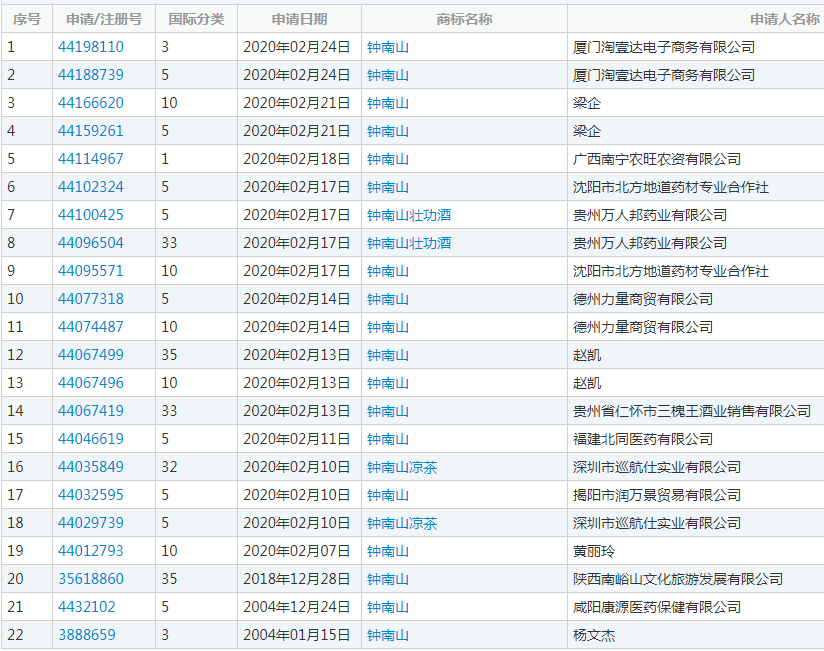Open 钟南山 trademark link in row 22

387,635
